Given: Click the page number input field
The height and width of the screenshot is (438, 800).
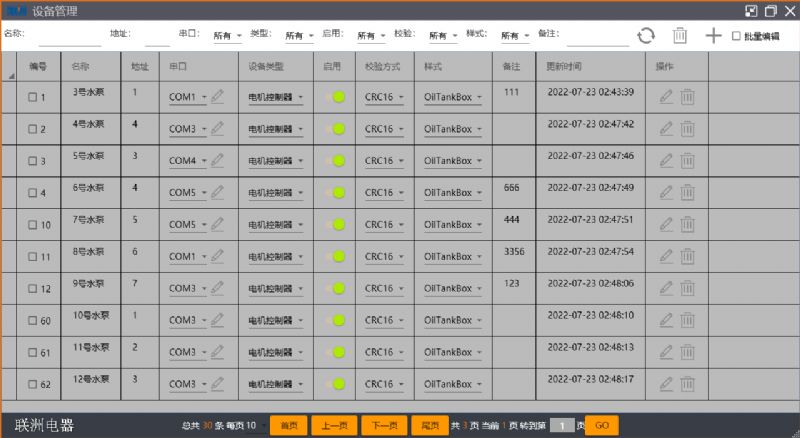Looking at the screenshot, I should click(564, 425).
